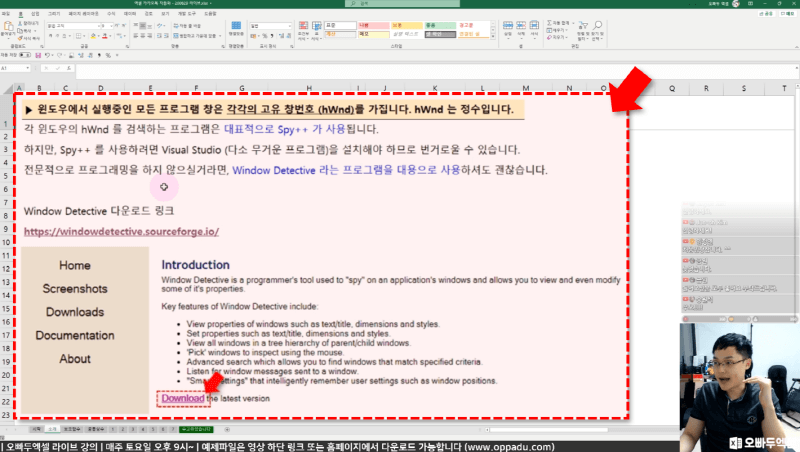
Task: Click Delete cells icon
Action: 521,26
